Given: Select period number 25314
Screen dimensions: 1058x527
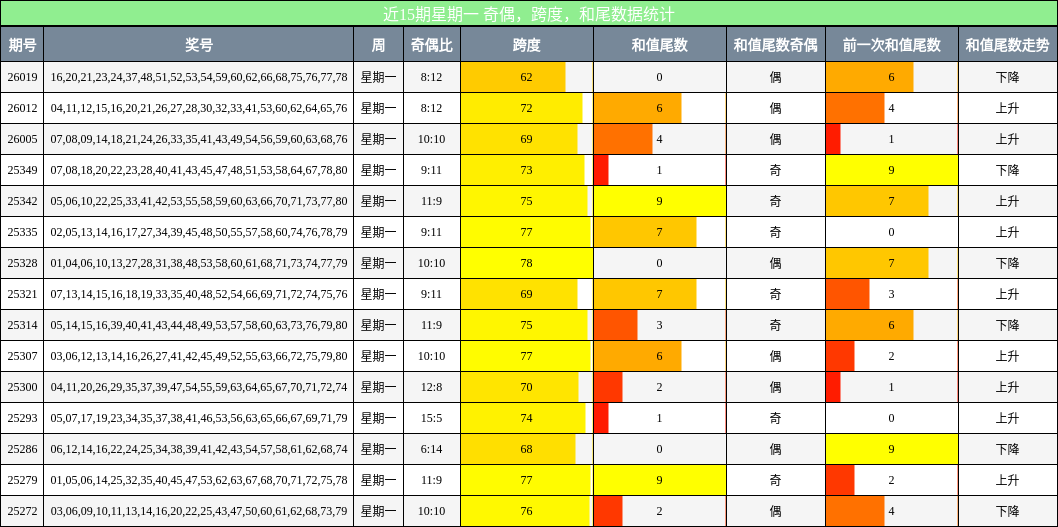Looking at the screenshot, I should [x=22, y=325].
